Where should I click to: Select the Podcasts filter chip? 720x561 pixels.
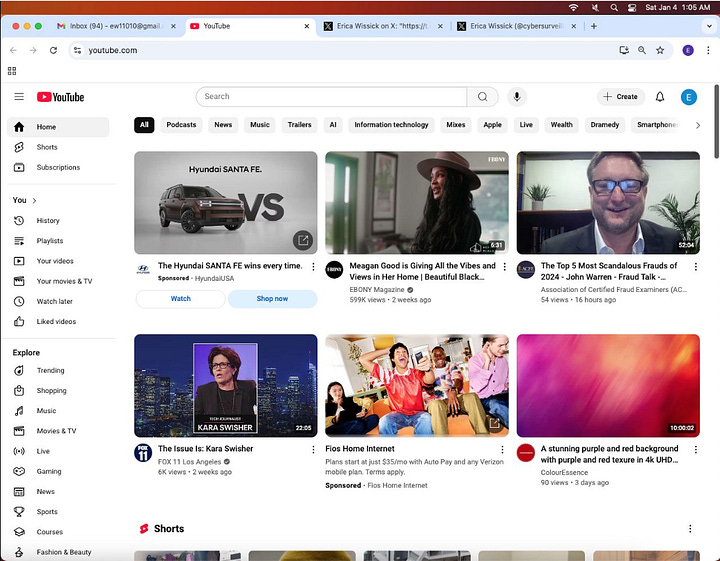coord(181,125)
